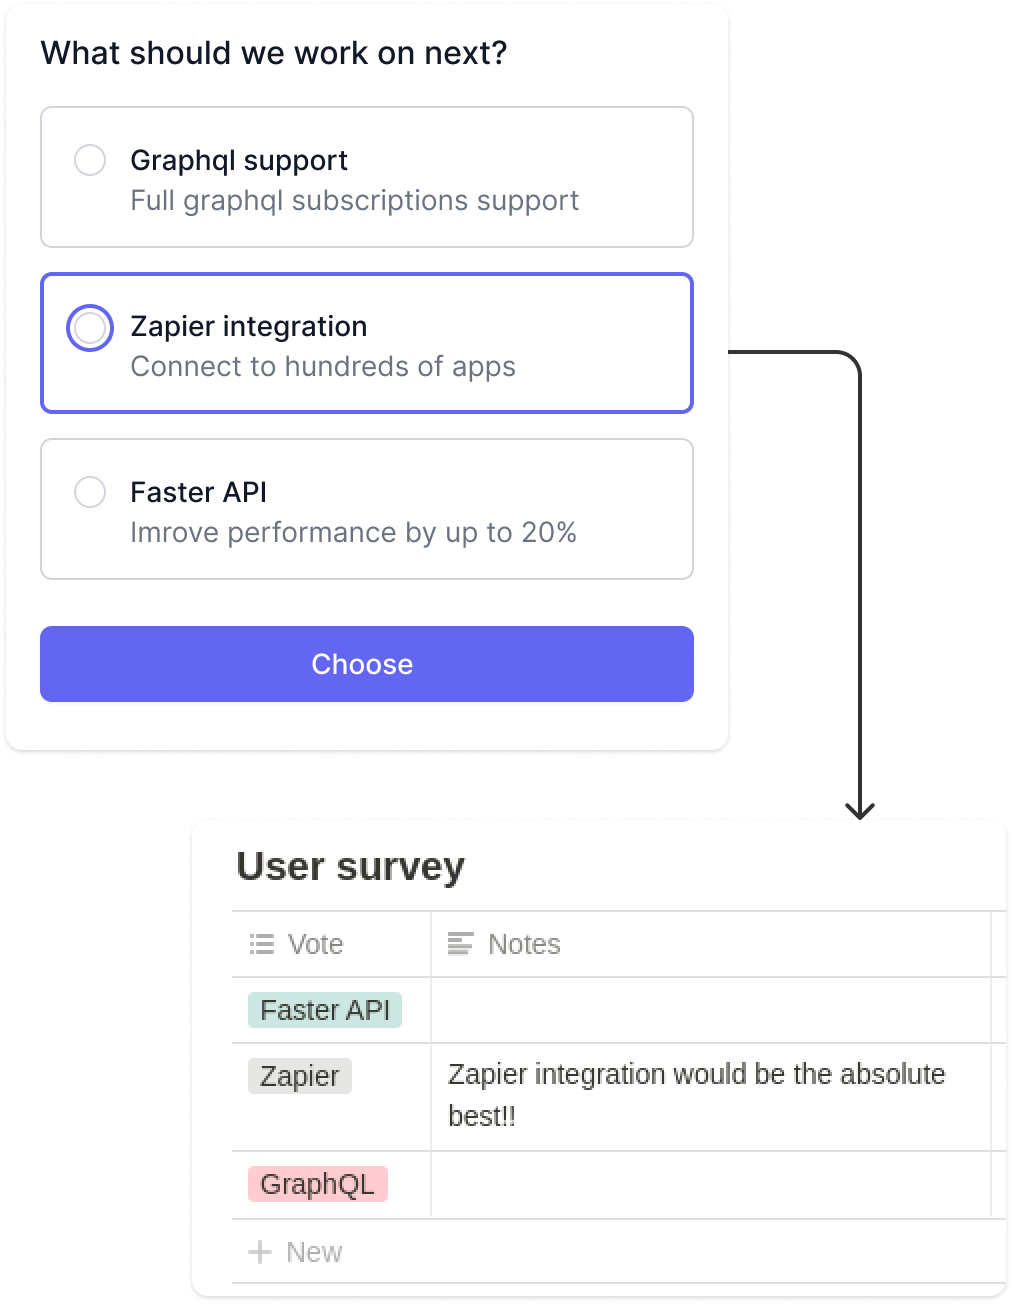The image size is (1012, 1304).
Task: Select the GraphQL vote tag
Action: pos(316,1184)
